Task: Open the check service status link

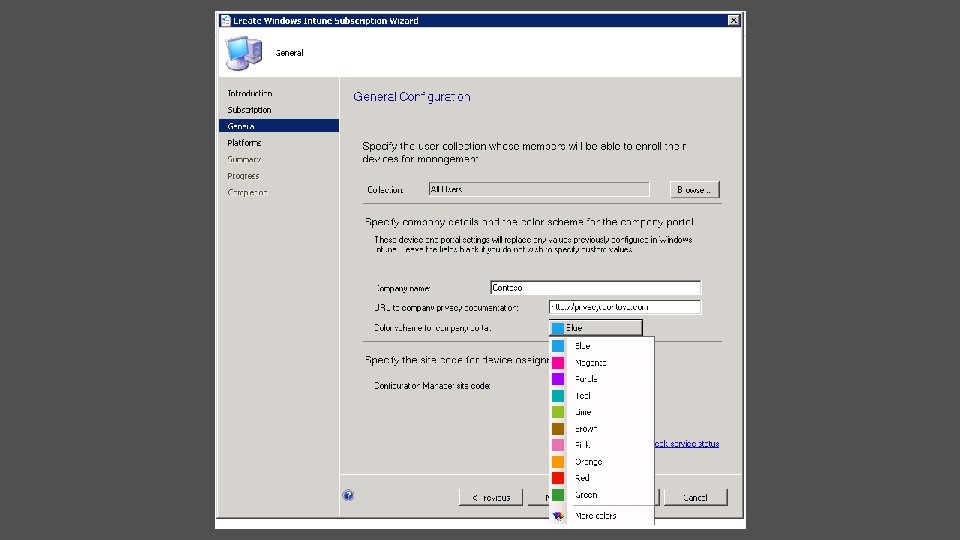Action: pos(686,443)
